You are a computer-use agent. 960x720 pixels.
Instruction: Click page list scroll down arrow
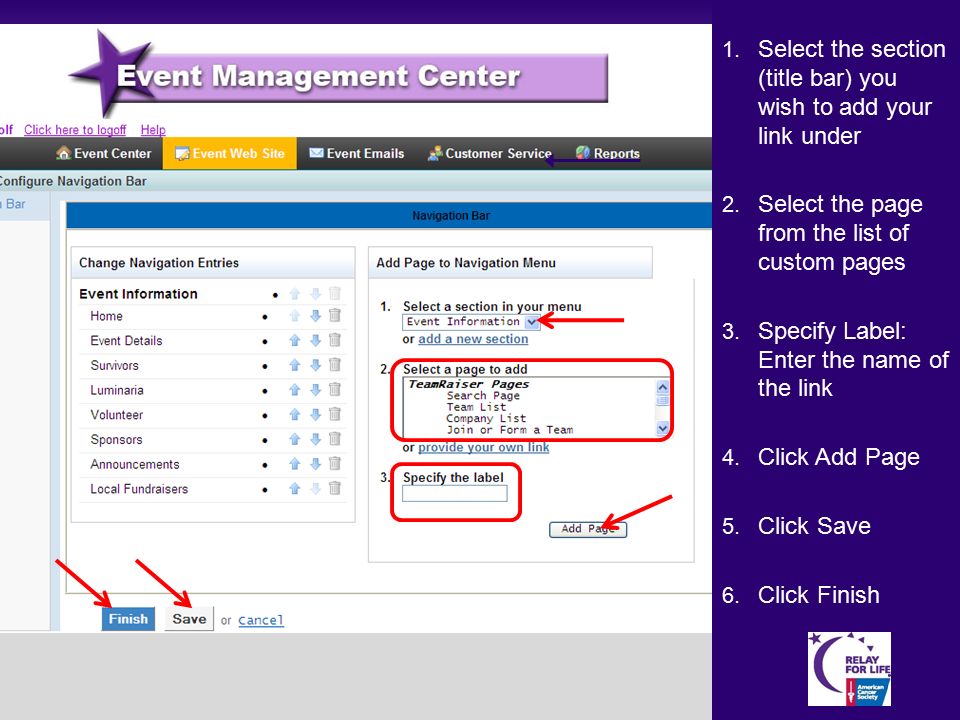click(x=662, y=429)
